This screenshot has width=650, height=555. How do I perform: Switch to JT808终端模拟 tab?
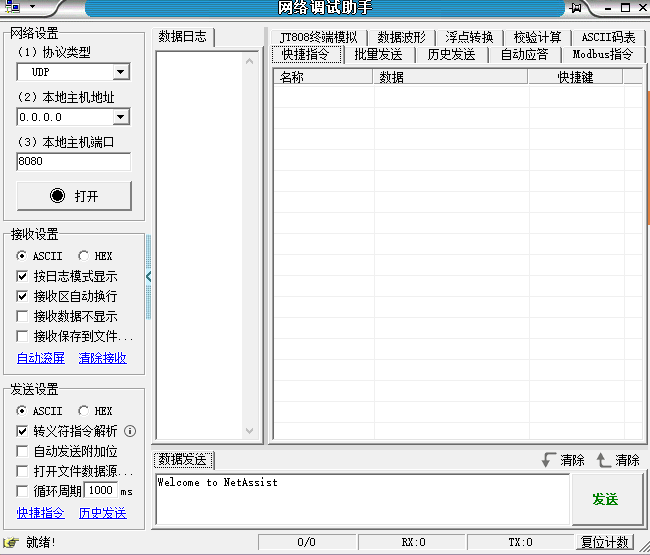(318, 37)
